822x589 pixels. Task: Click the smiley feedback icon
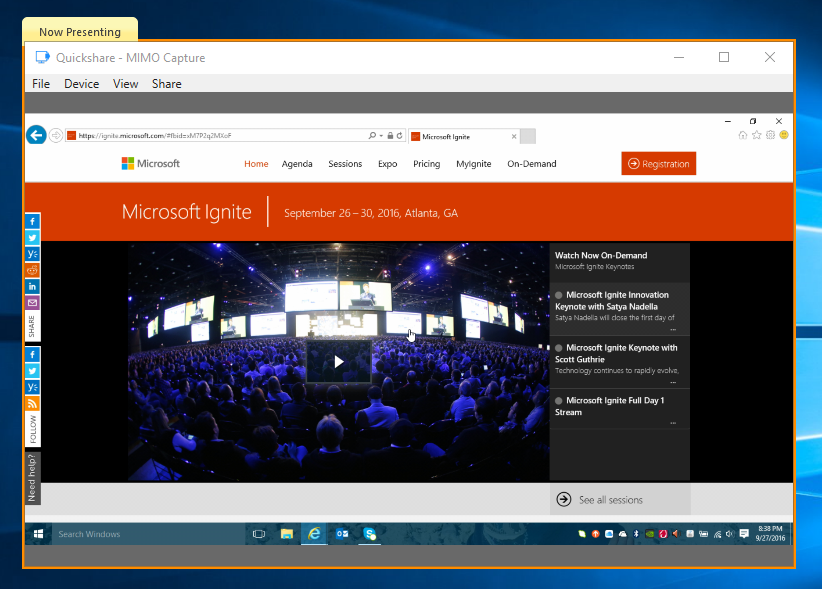coord(784,135)
